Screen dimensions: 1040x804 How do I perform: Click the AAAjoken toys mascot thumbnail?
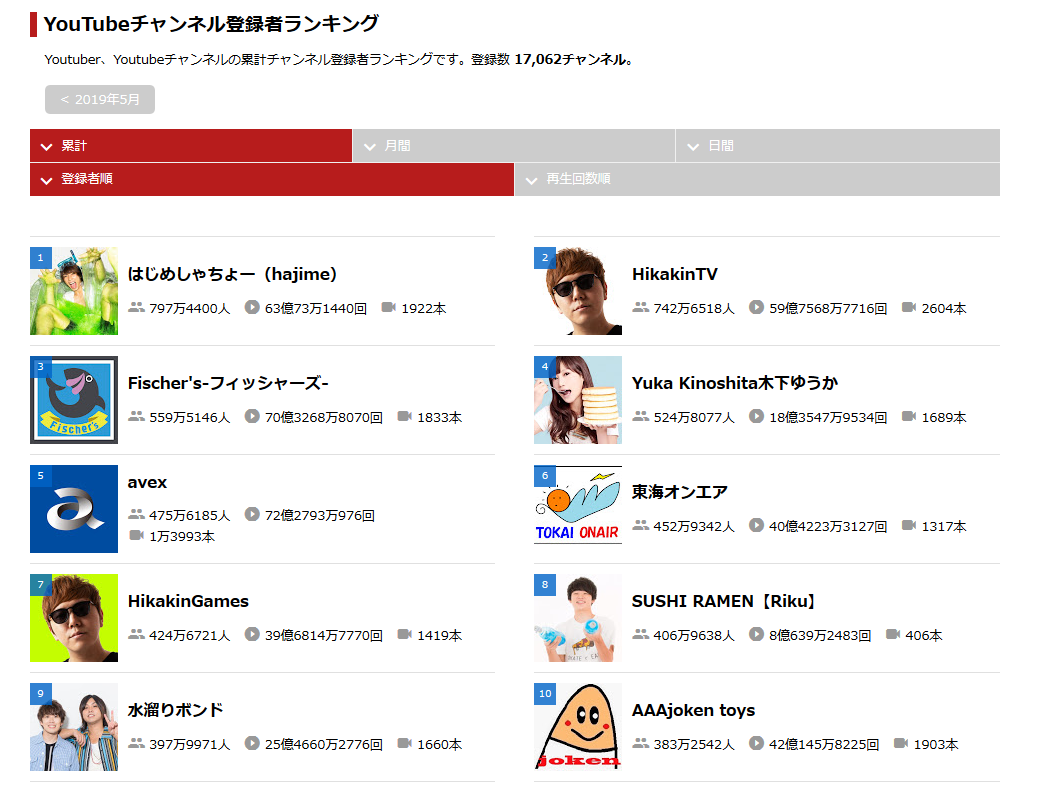pyautogui.click(x=578, y=726)
